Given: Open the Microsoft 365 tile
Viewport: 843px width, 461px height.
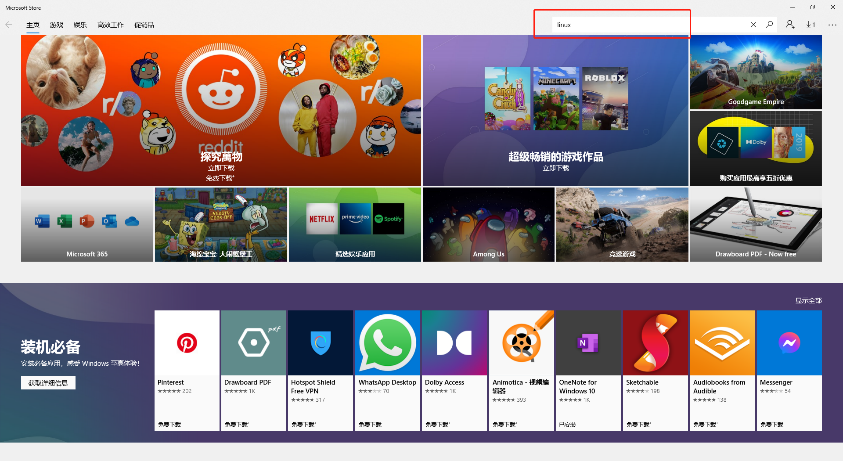Looking at the screenshot, I should (x=87, y=225).
